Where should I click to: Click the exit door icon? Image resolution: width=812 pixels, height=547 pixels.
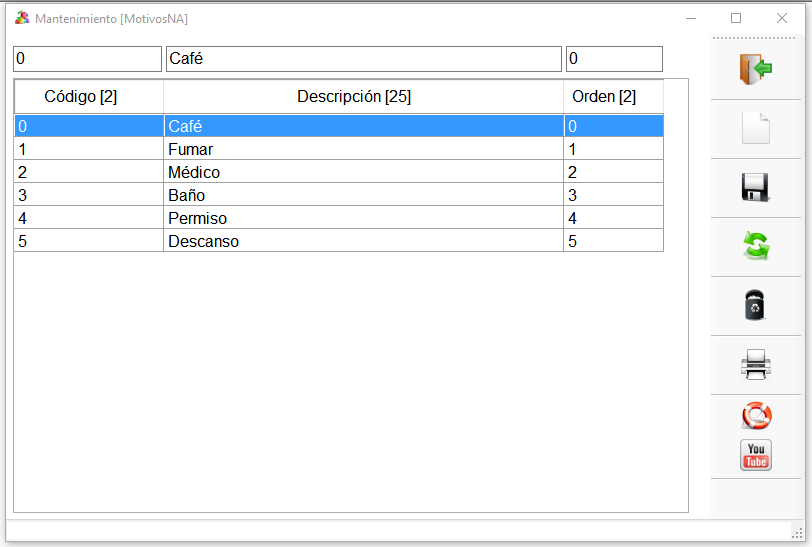coord(756,69)
